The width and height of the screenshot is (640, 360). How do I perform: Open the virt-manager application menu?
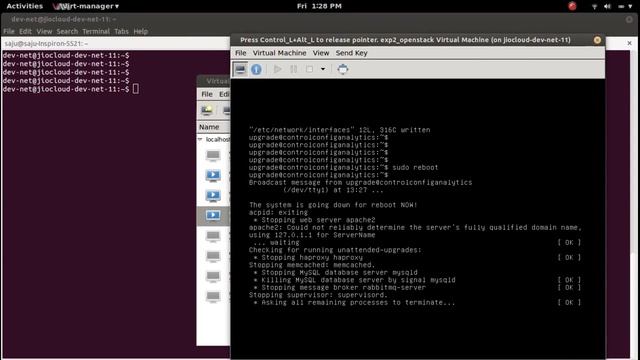coord(86,6)
